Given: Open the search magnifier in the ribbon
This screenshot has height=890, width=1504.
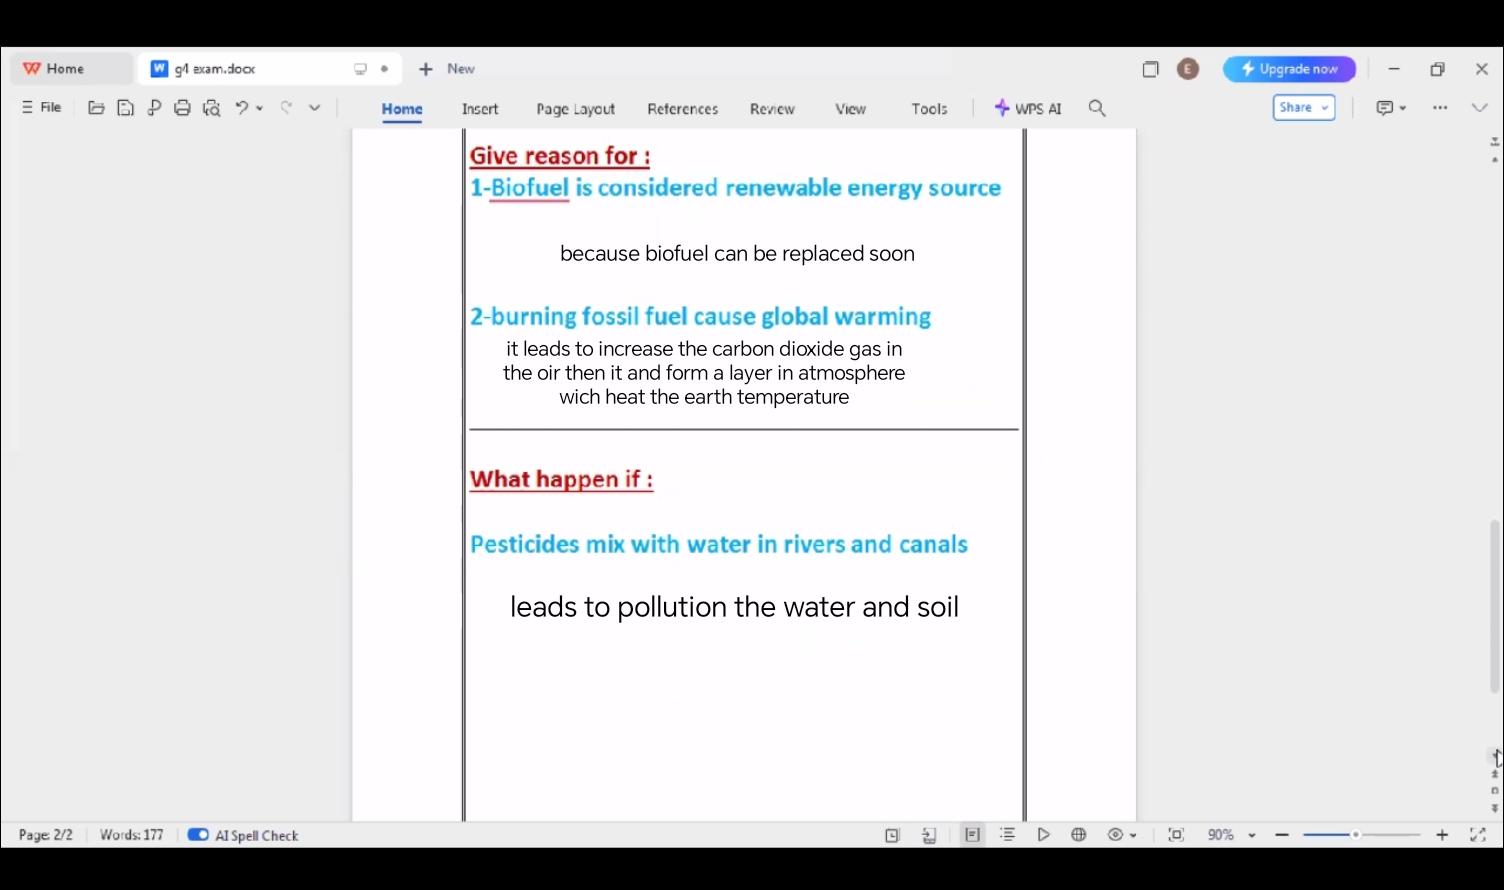Looking at the screenshot, I should (1097, 108).
